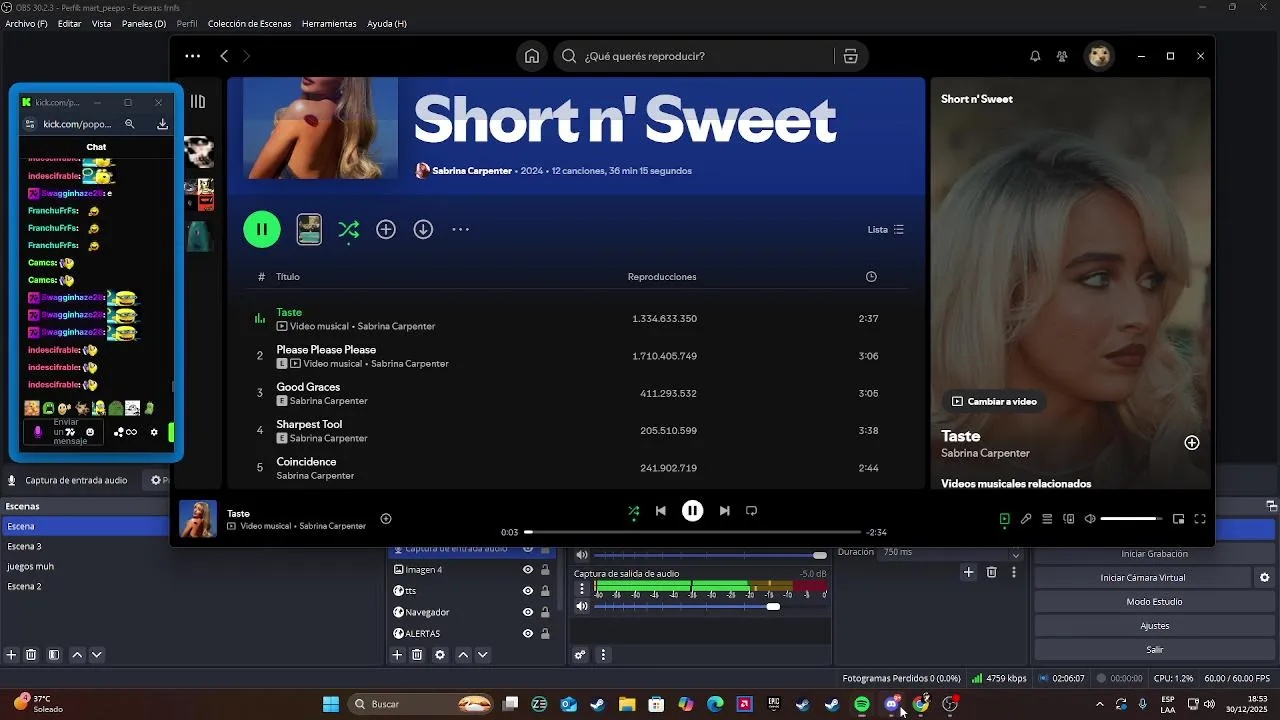Image resolution: width=1280 pixels, height=720 pixels.
Task: Open the Browse icon in search bar
Action: tap(851, 56)
